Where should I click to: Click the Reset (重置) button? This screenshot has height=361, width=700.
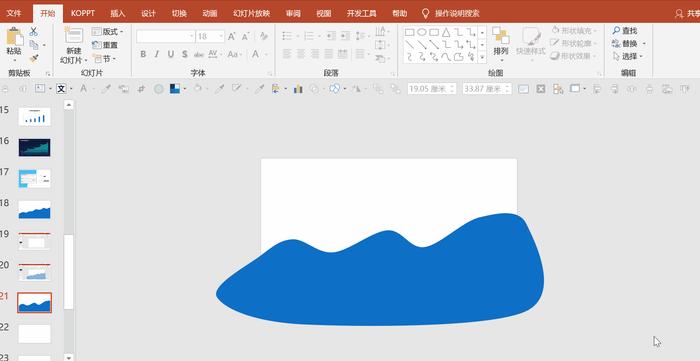click(x=105, y=45)
